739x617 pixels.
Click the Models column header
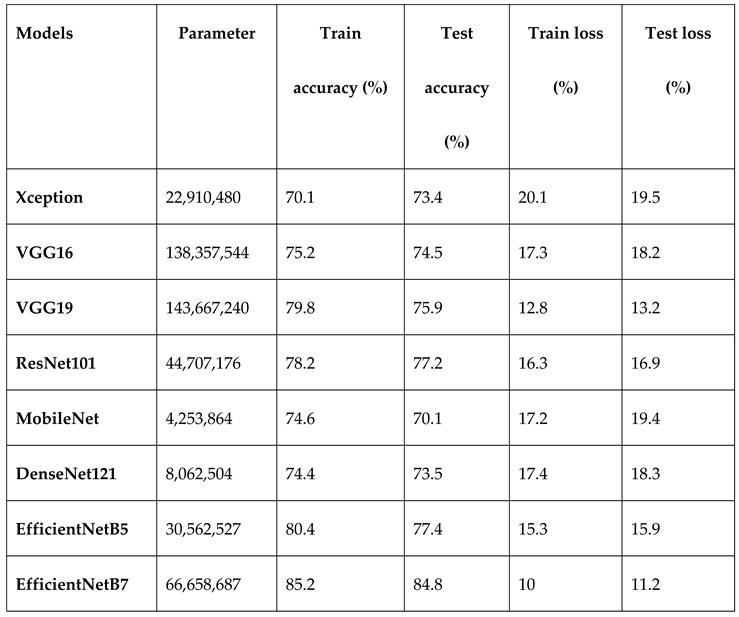[x=45, y=33]
